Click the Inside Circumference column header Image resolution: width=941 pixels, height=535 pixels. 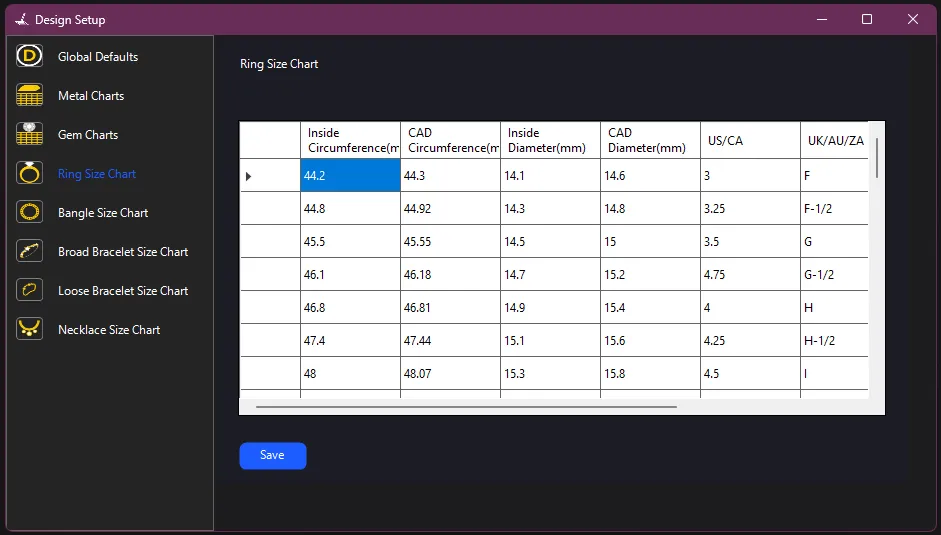(350, 141)
